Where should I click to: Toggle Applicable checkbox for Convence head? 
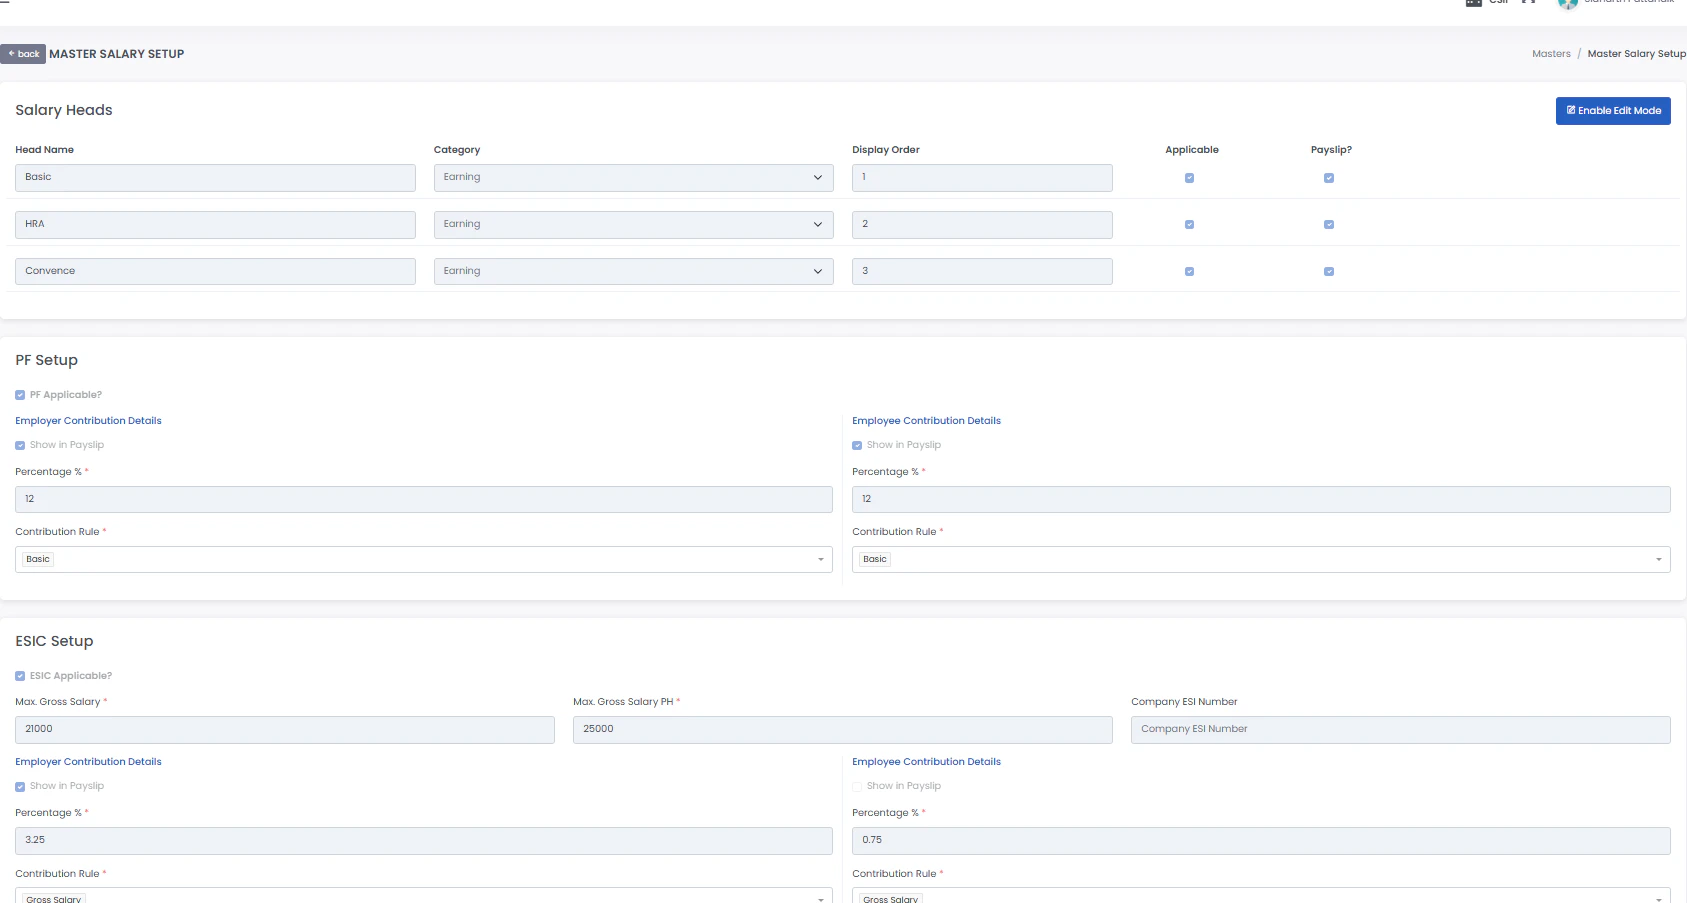coord(1189,272)
